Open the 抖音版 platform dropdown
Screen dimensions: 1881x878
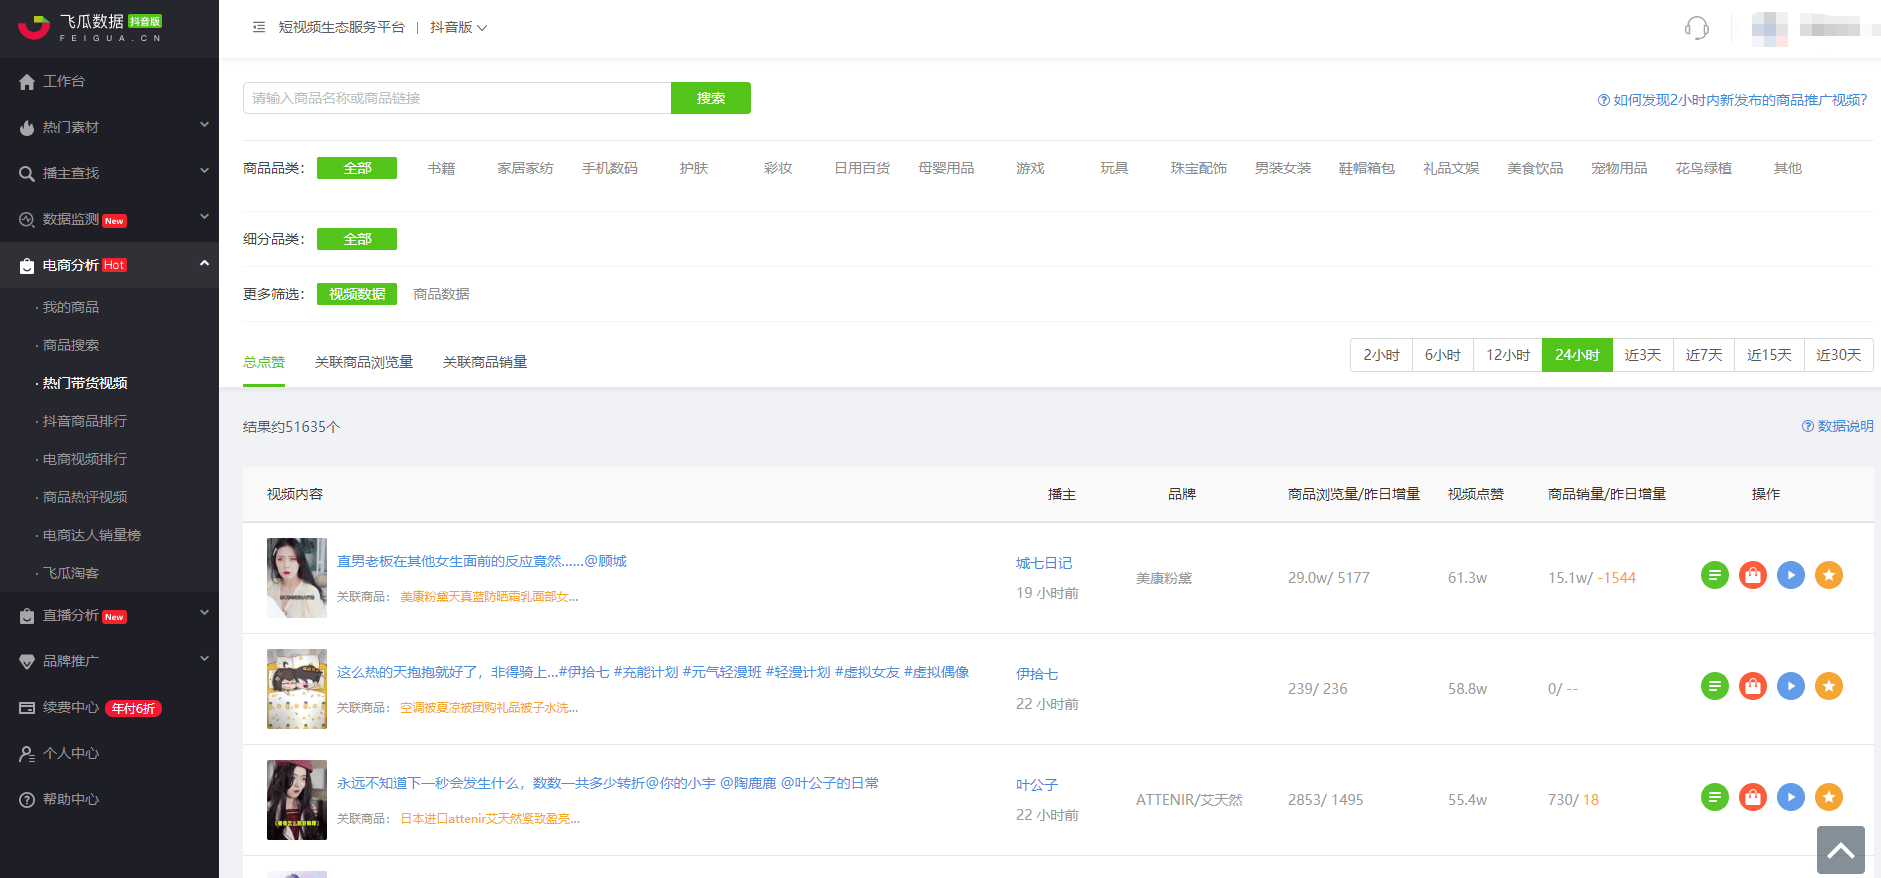(458, 28)
